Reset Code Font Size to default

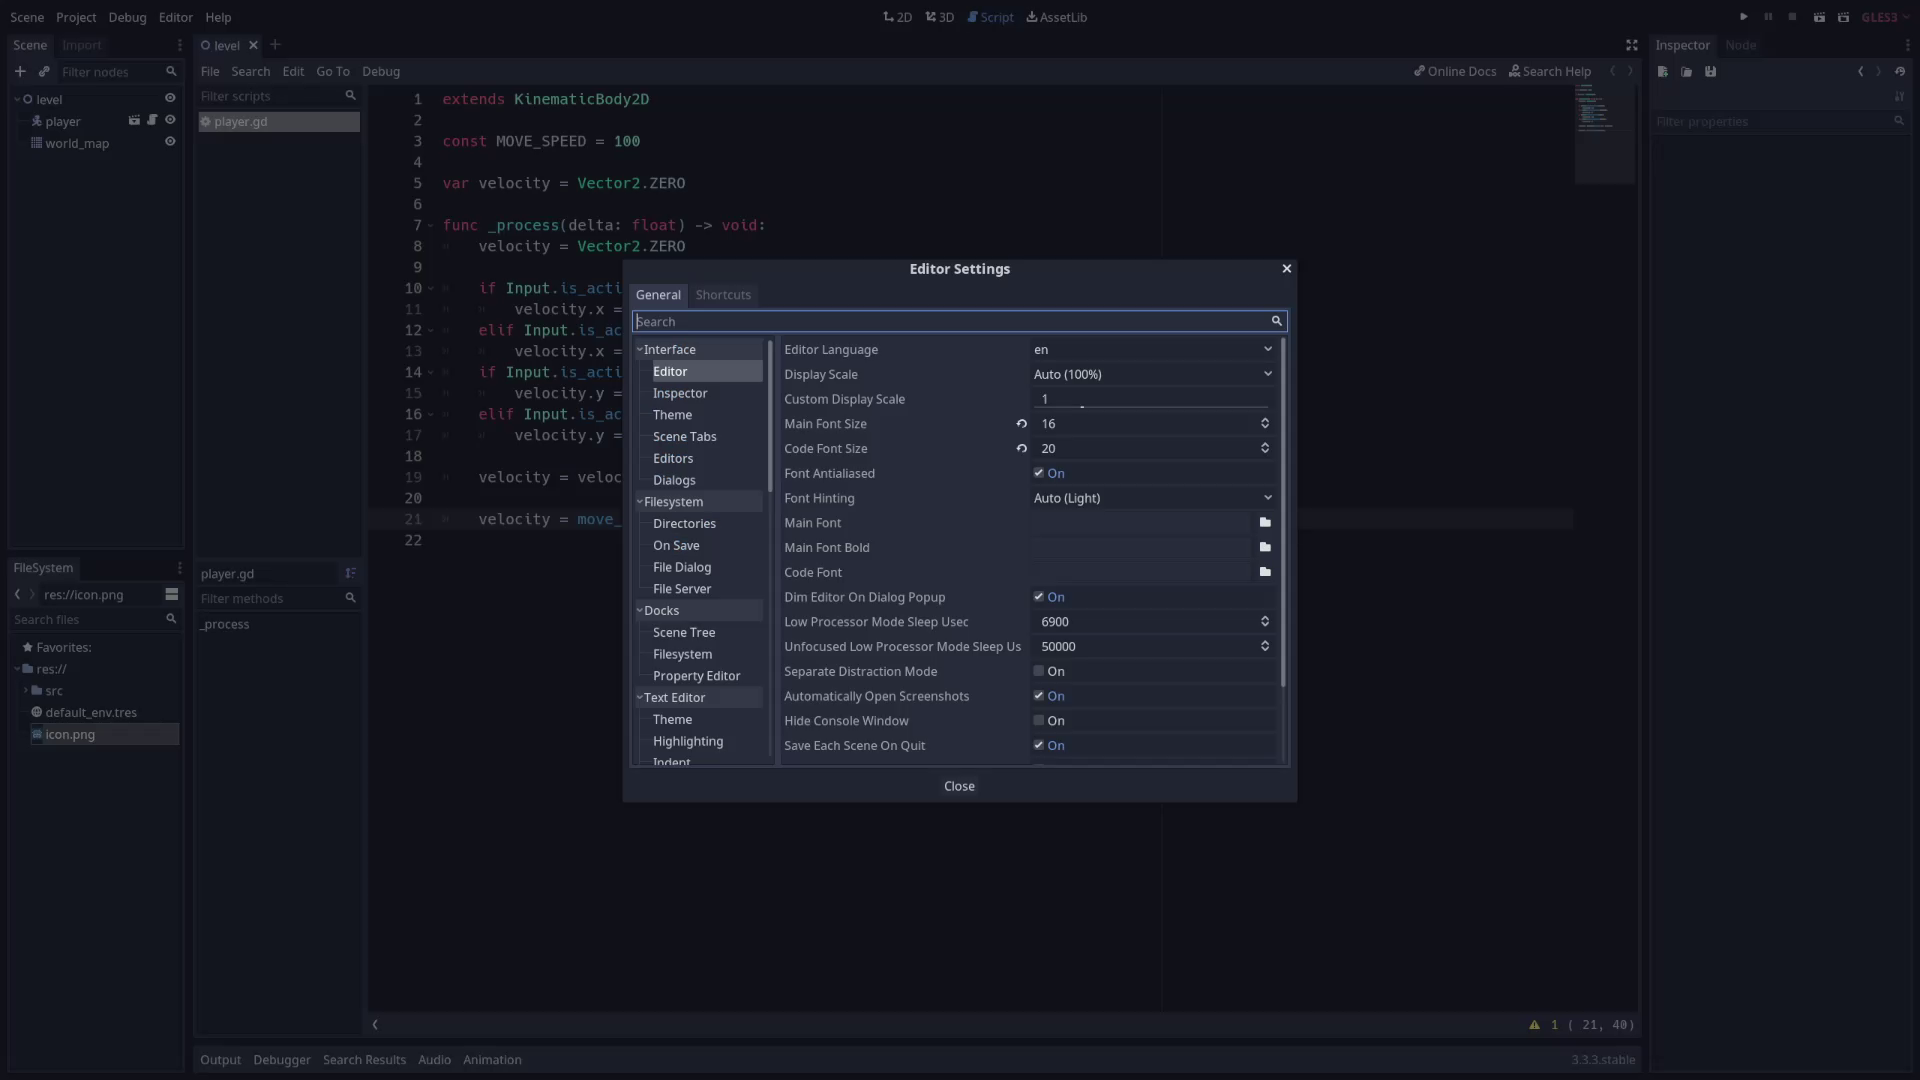1022,448
